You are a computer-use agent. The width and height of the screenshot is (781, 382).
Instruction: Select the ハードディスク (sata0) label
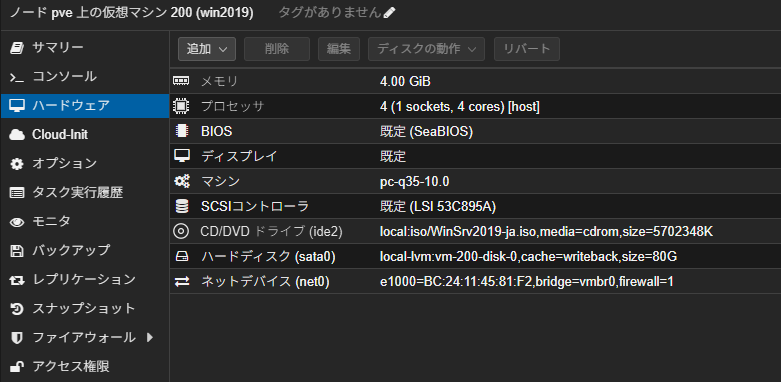(268, 257)
